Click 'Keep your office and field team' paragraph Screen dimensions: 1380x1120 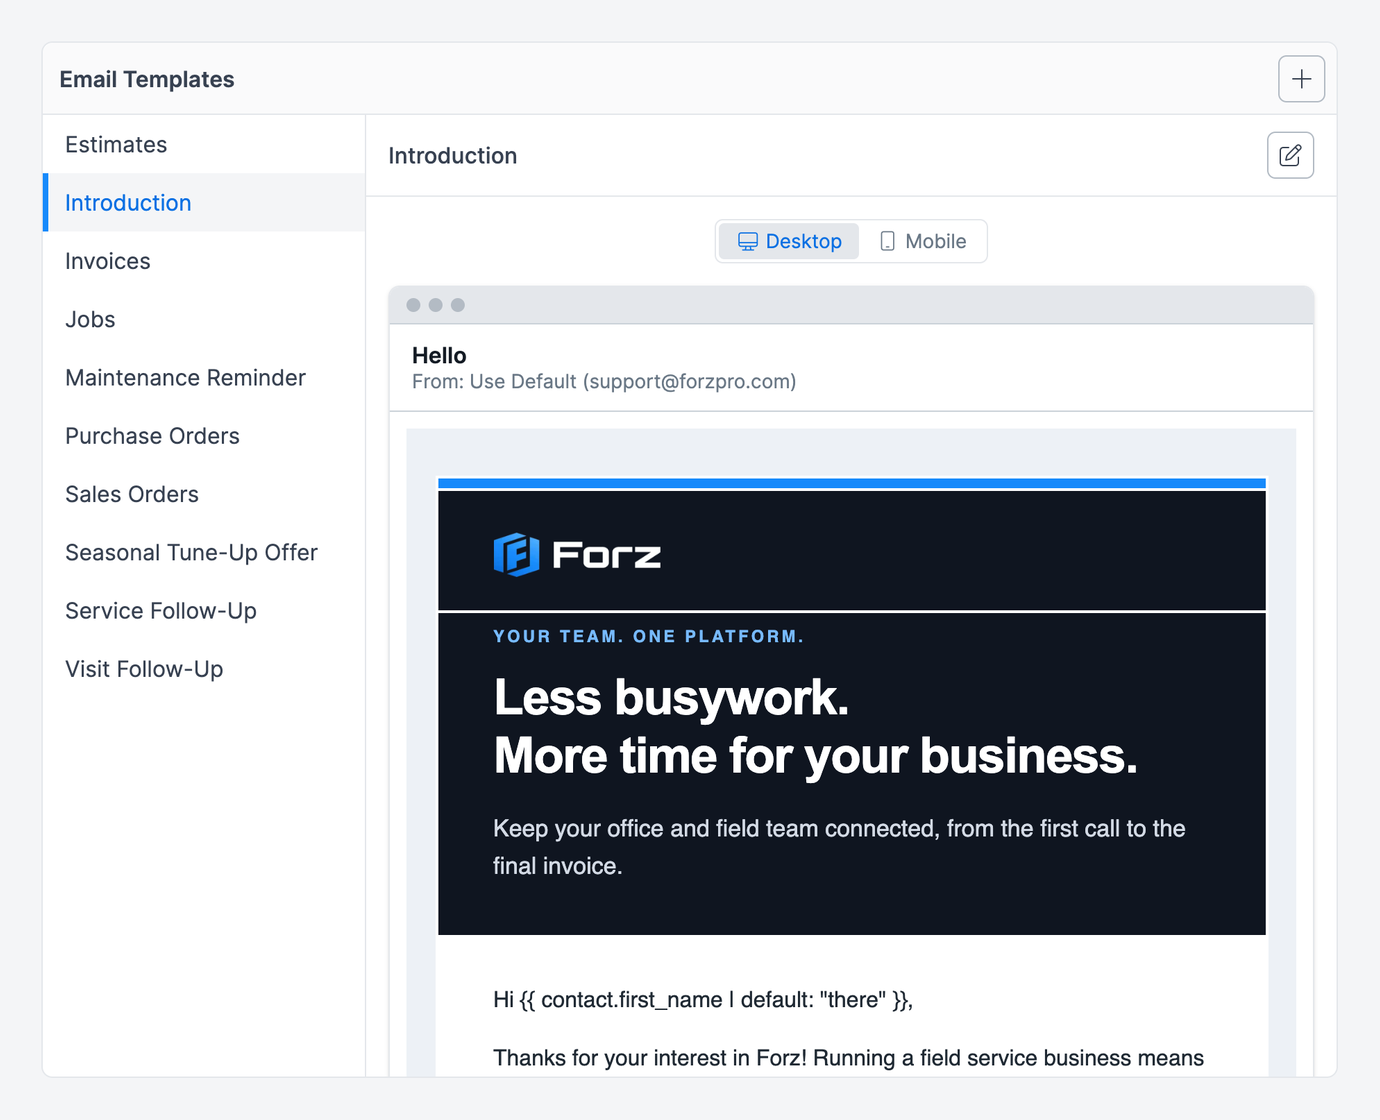pyautogui.click(x=839, y=847)
